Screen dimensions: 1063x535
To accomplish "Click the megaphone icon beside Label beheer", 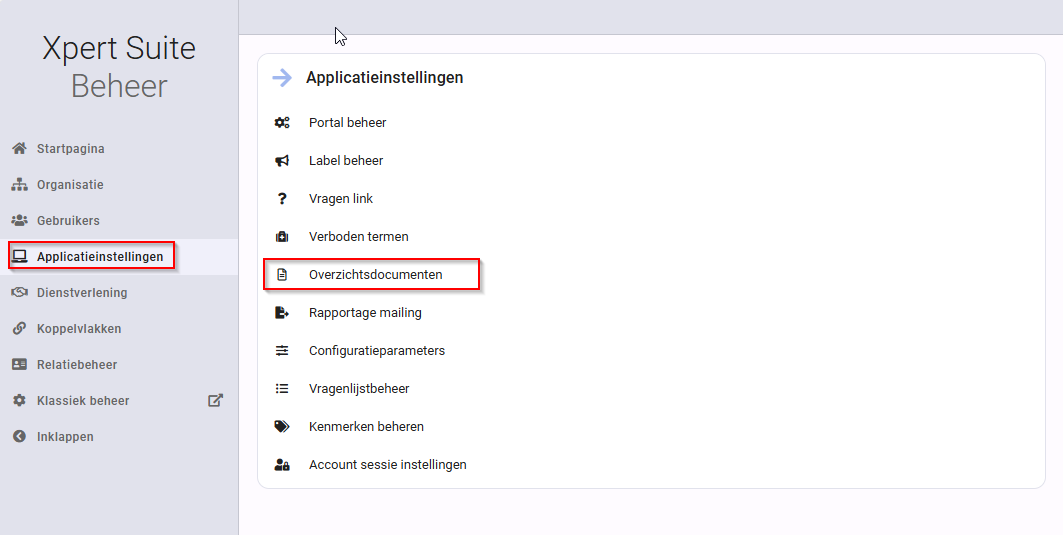I will (x=282, y=161).
